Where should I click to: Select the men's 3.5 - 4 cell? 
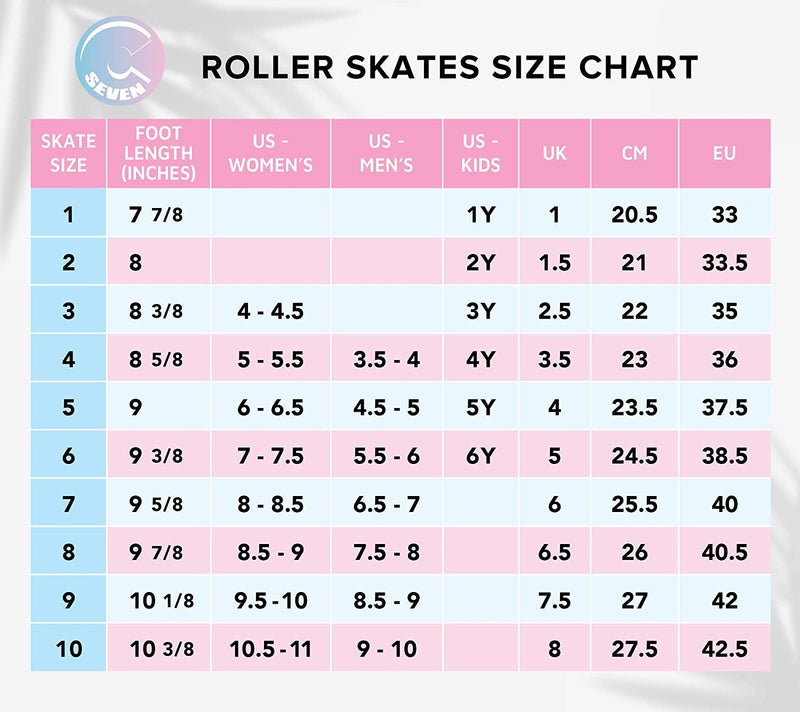[x=386, y=359]
